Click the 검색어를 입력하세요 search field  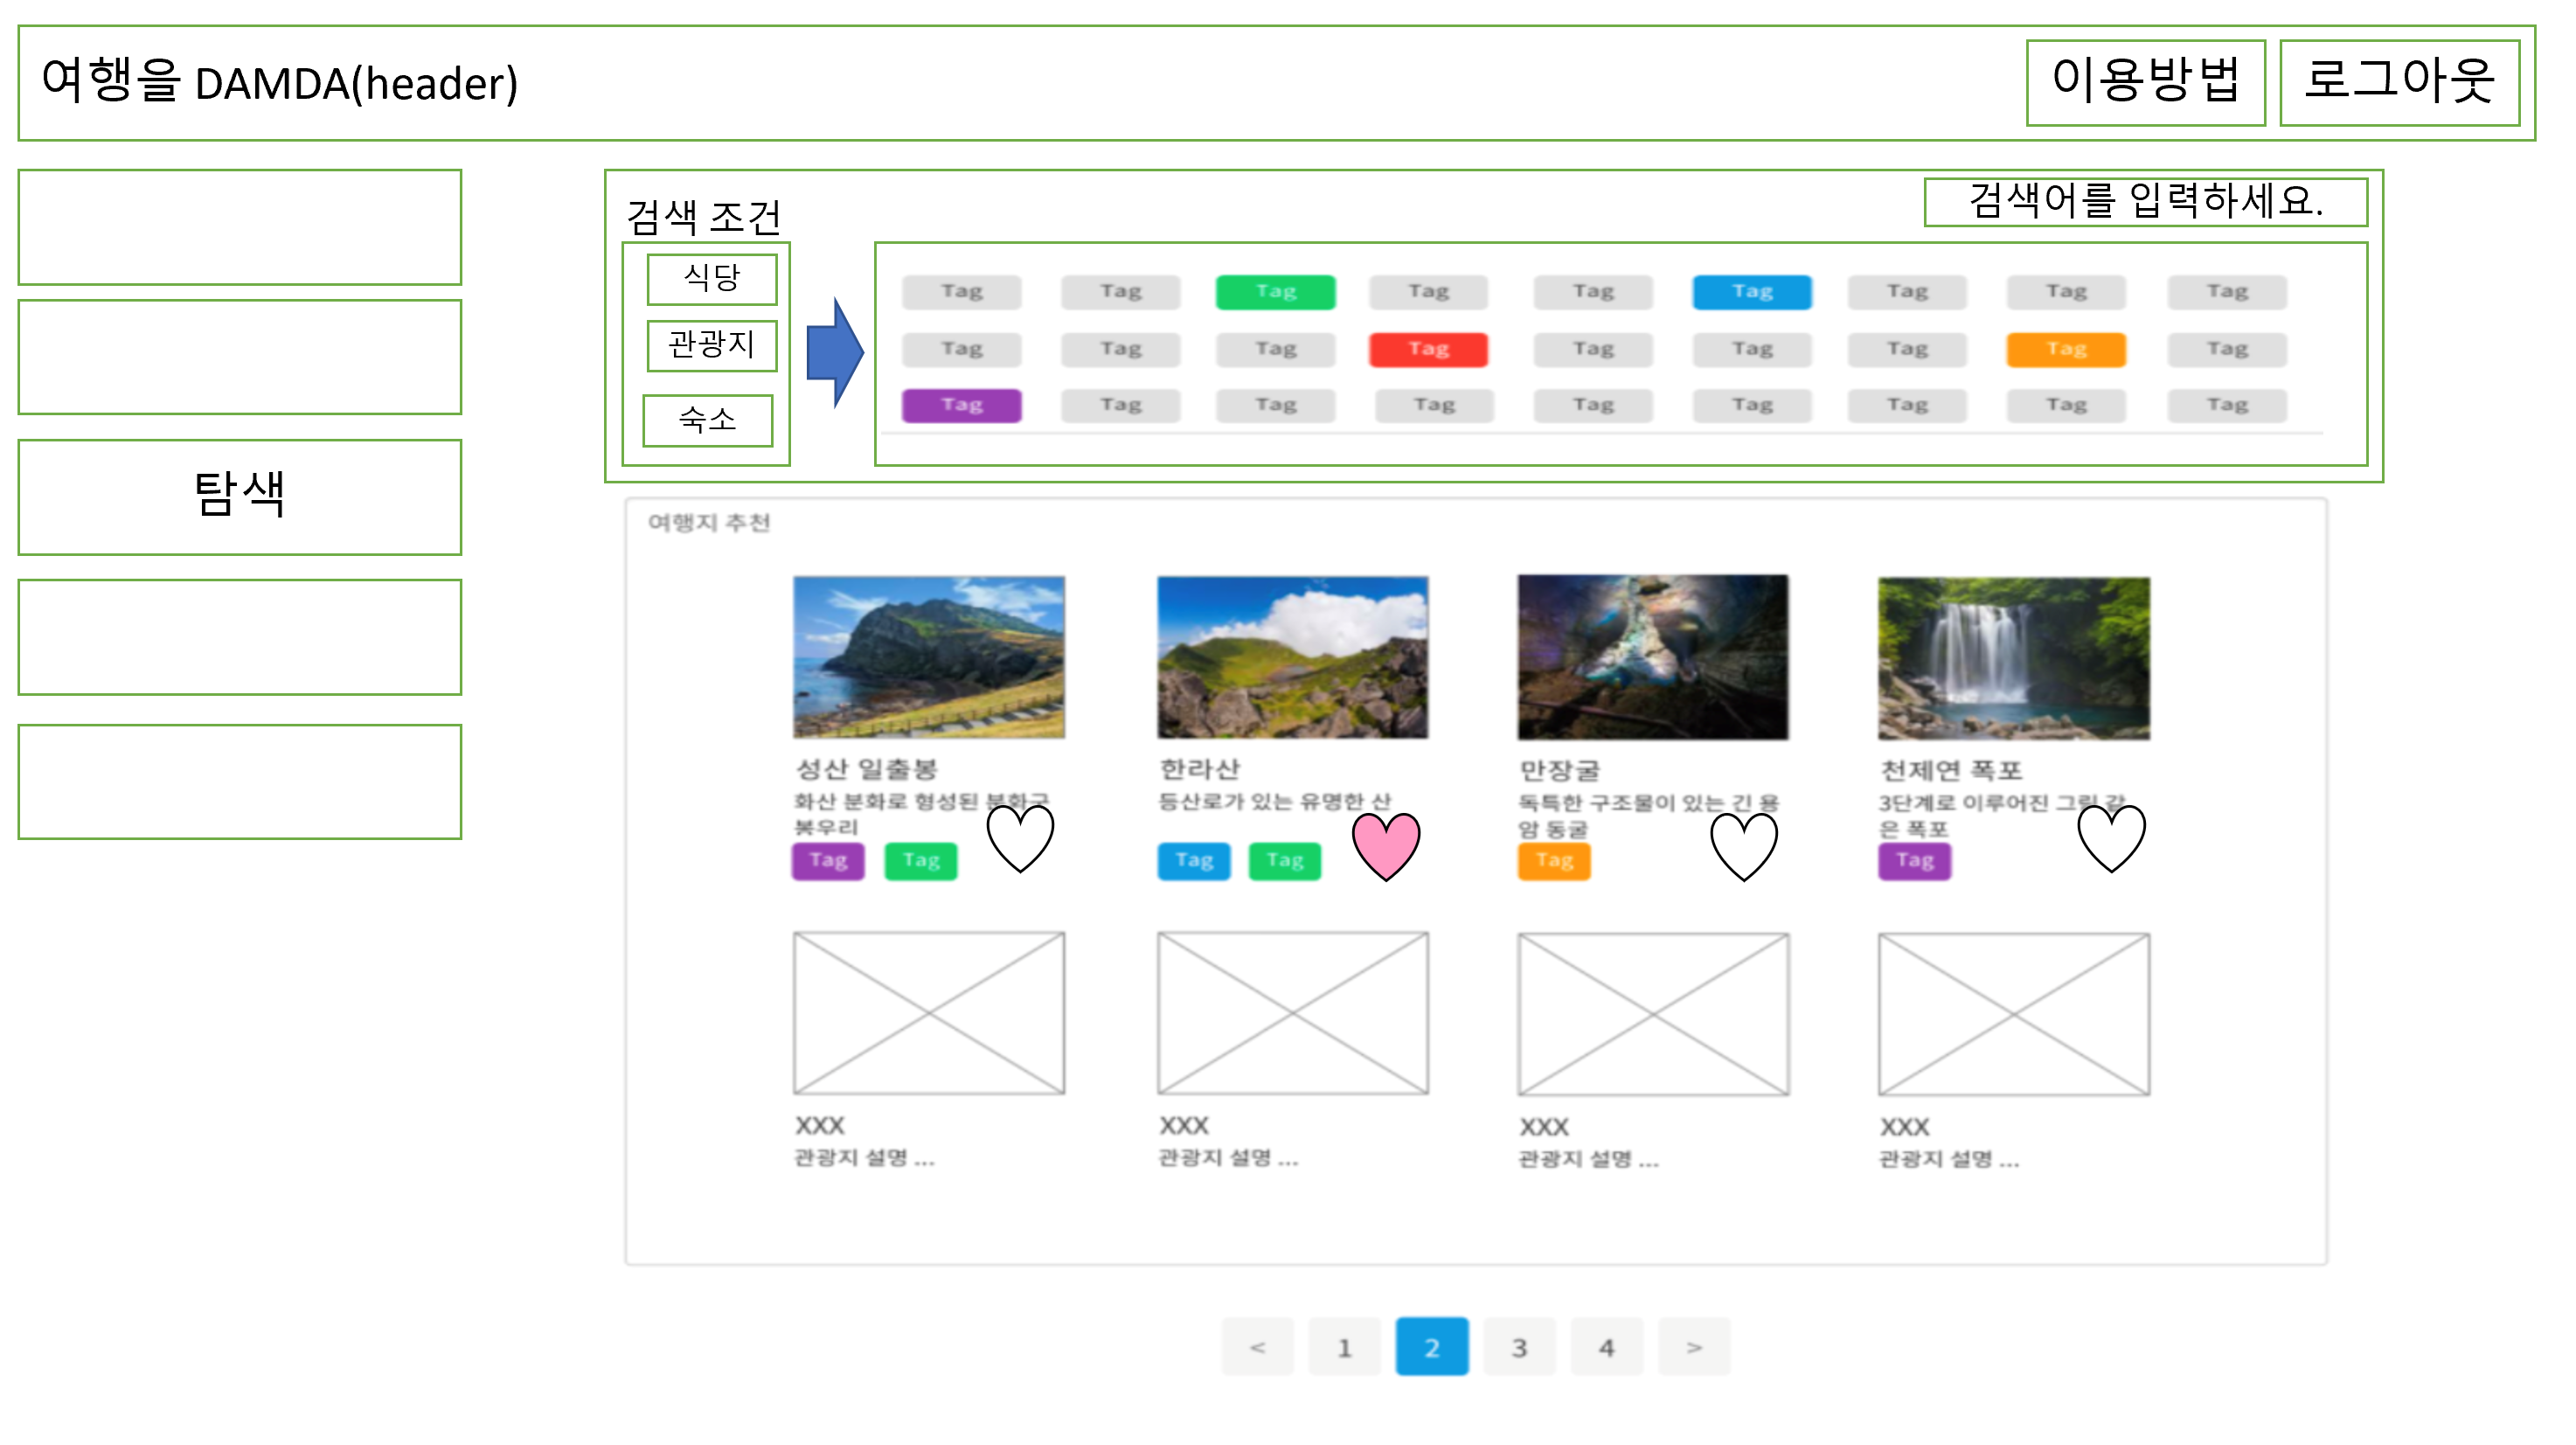2145,202
